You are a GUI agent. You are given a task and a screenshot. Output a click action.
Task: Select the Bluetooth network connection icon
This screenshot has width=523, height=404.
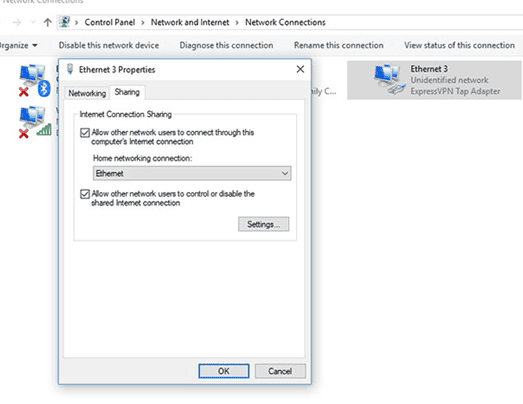pos(34,80)
